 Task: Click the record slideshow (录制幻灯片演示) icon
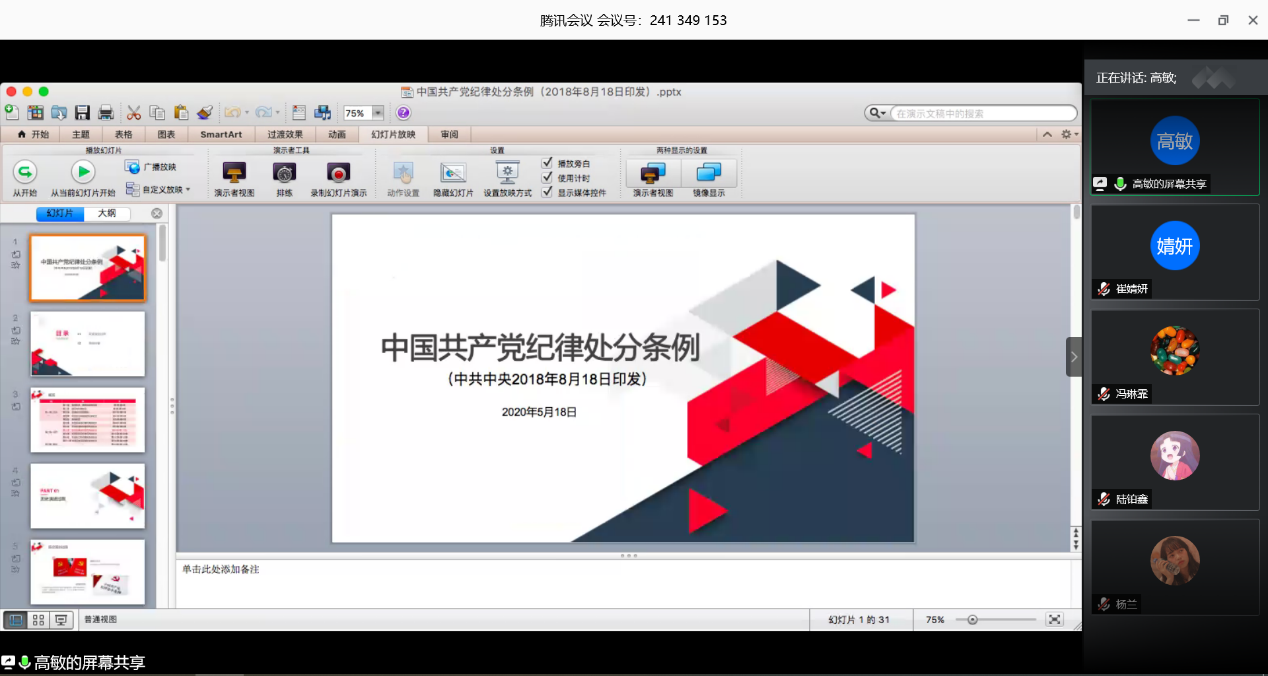338,172
